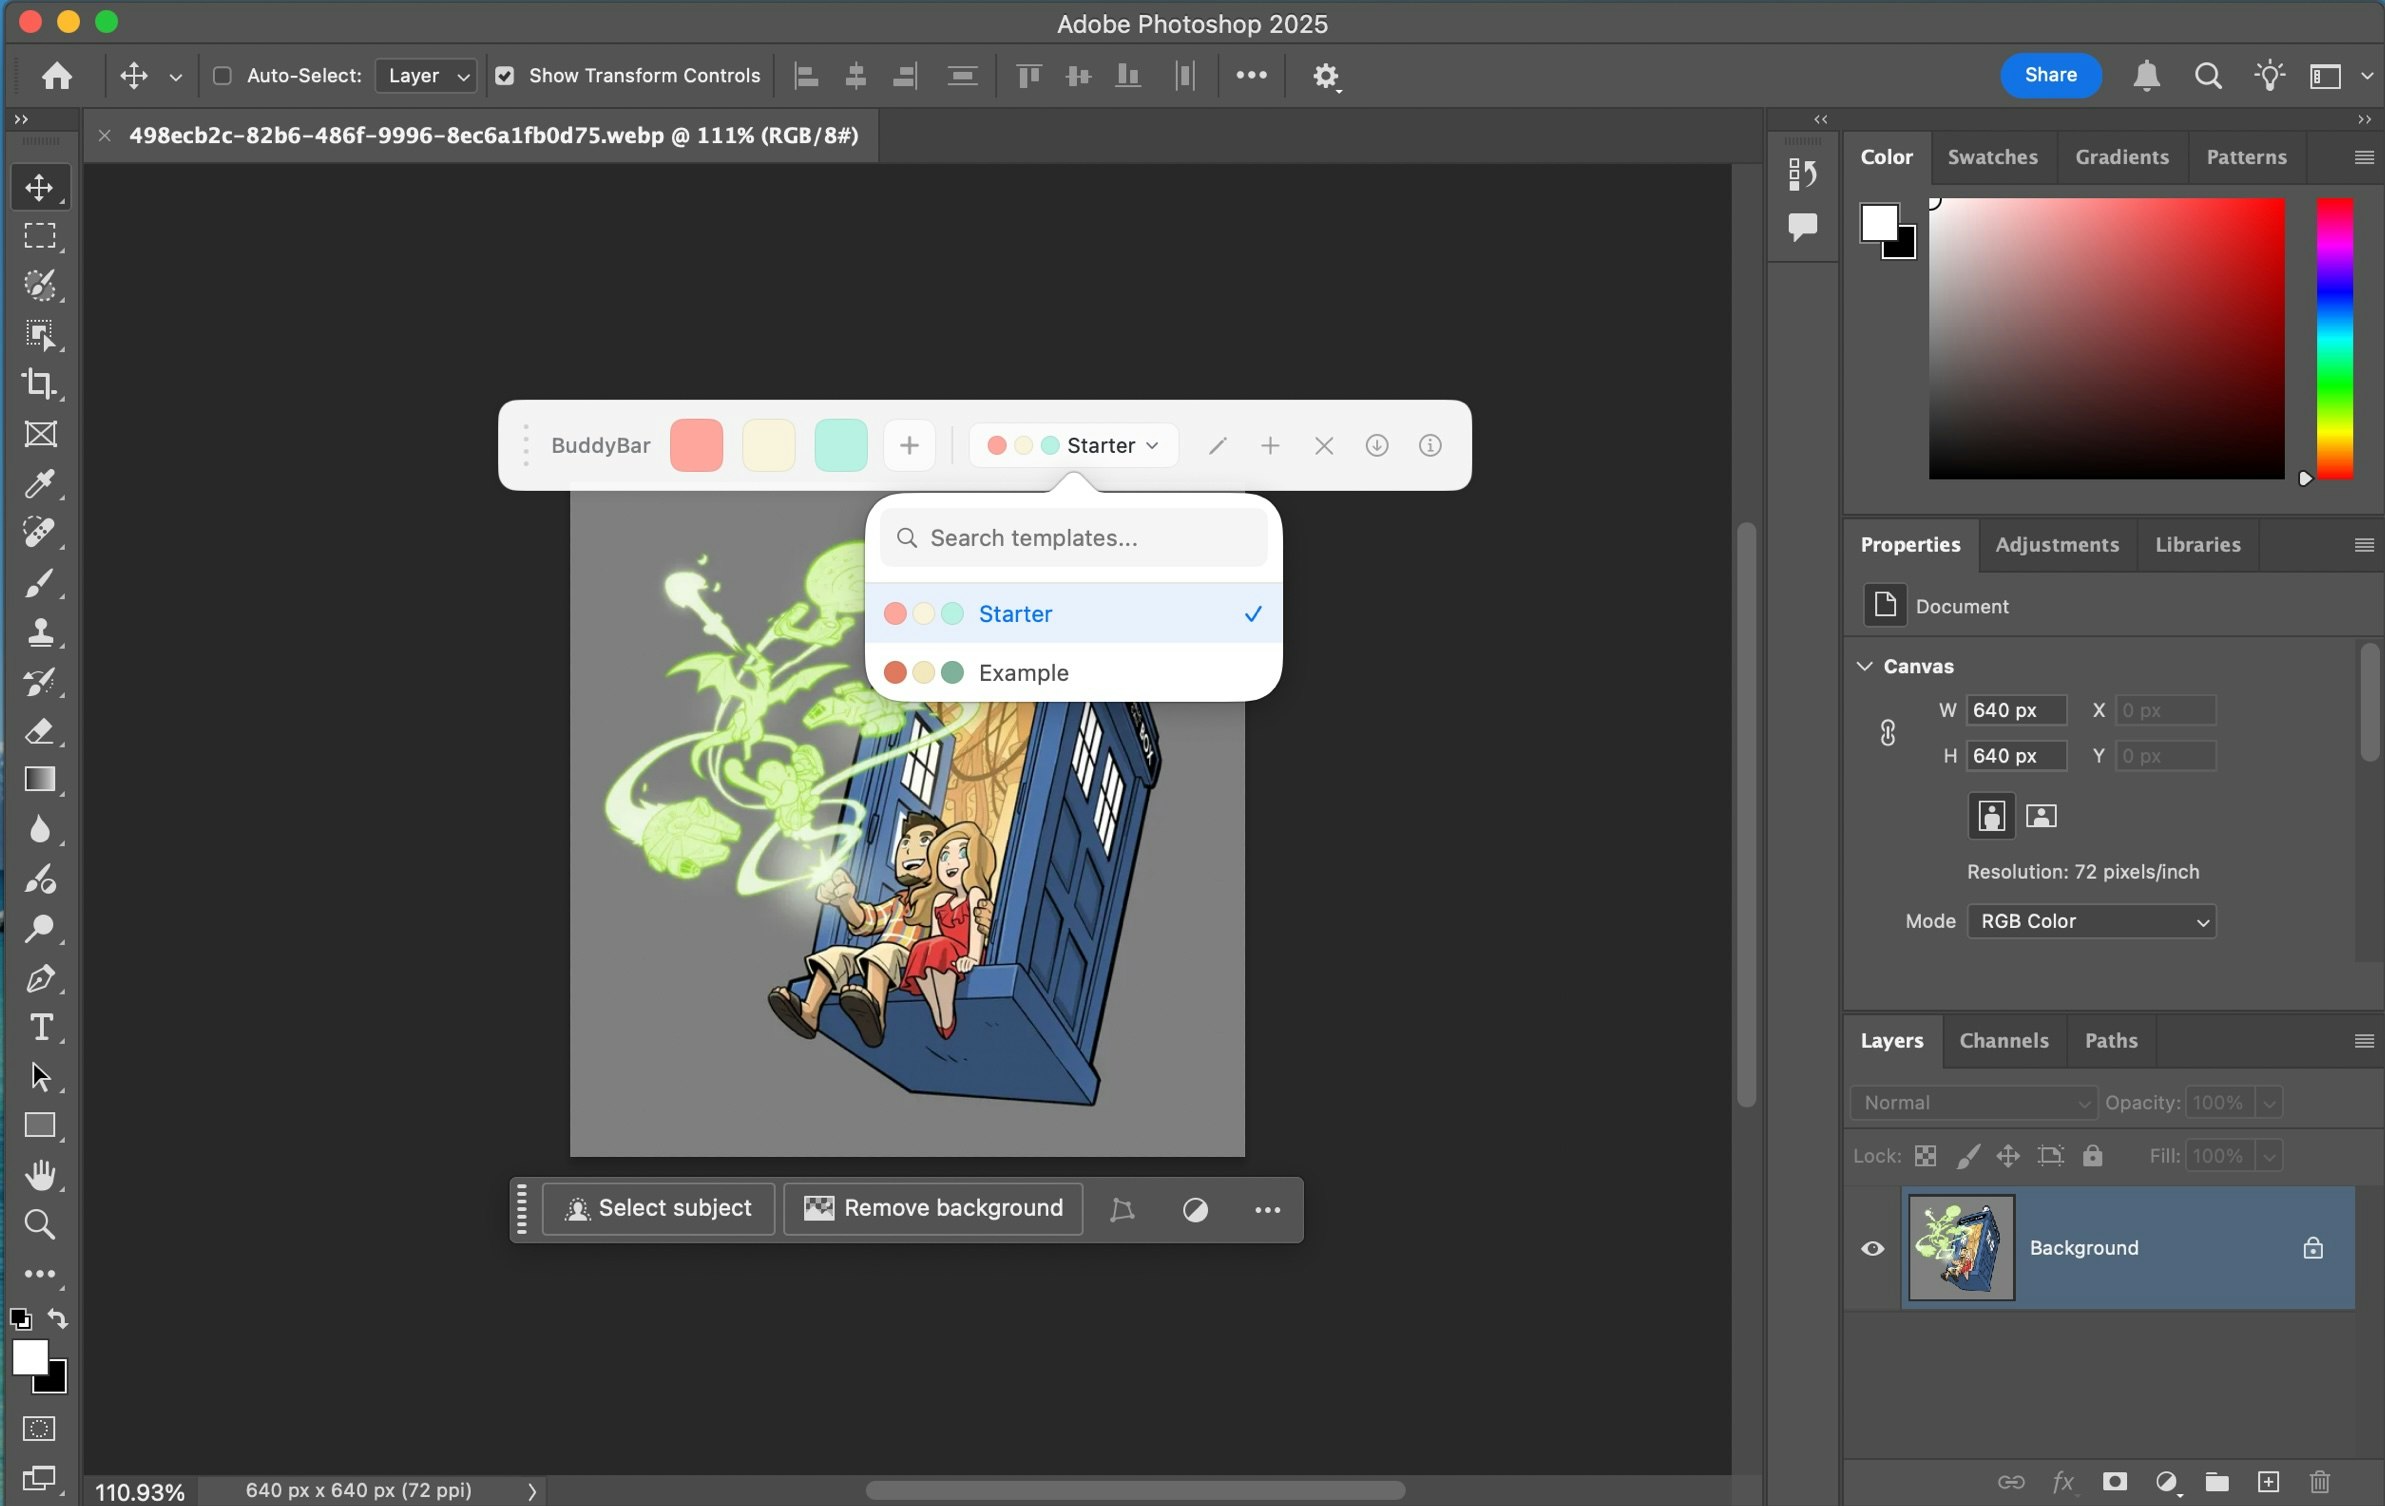Click the Select subject button
Image resolution: width=2385 pixels, height=1506 pixels.
658,1209
